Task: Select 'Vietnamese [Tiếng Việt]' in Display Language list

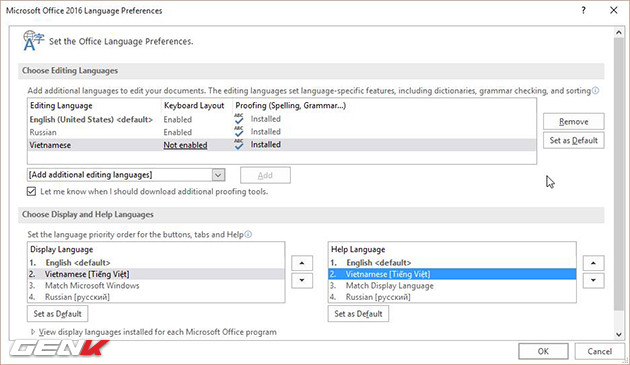Action: [x=156, y=274]
